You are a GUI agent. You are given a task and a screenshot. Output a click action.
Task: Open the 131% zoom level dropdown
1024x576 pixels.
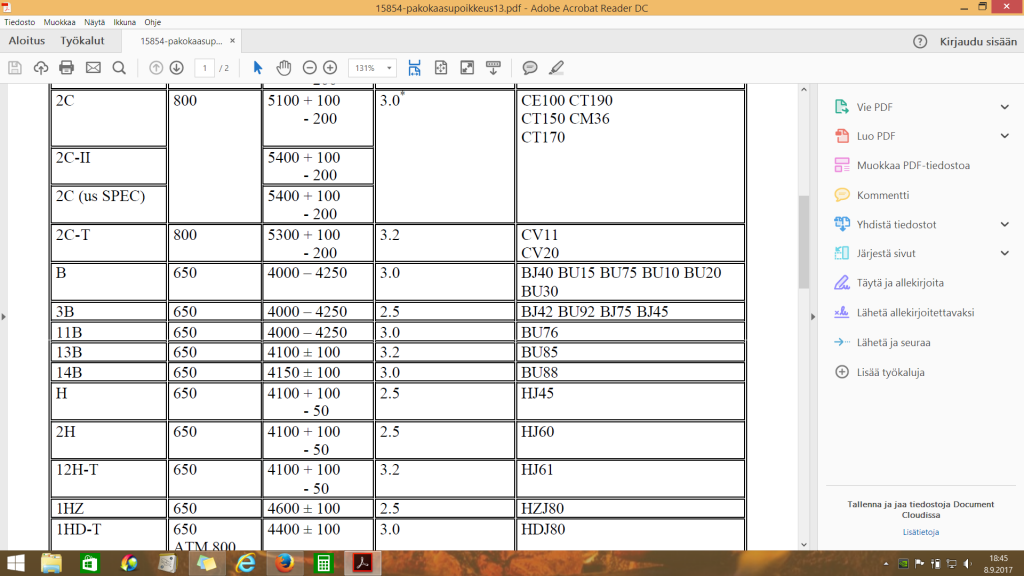[372, 68]
